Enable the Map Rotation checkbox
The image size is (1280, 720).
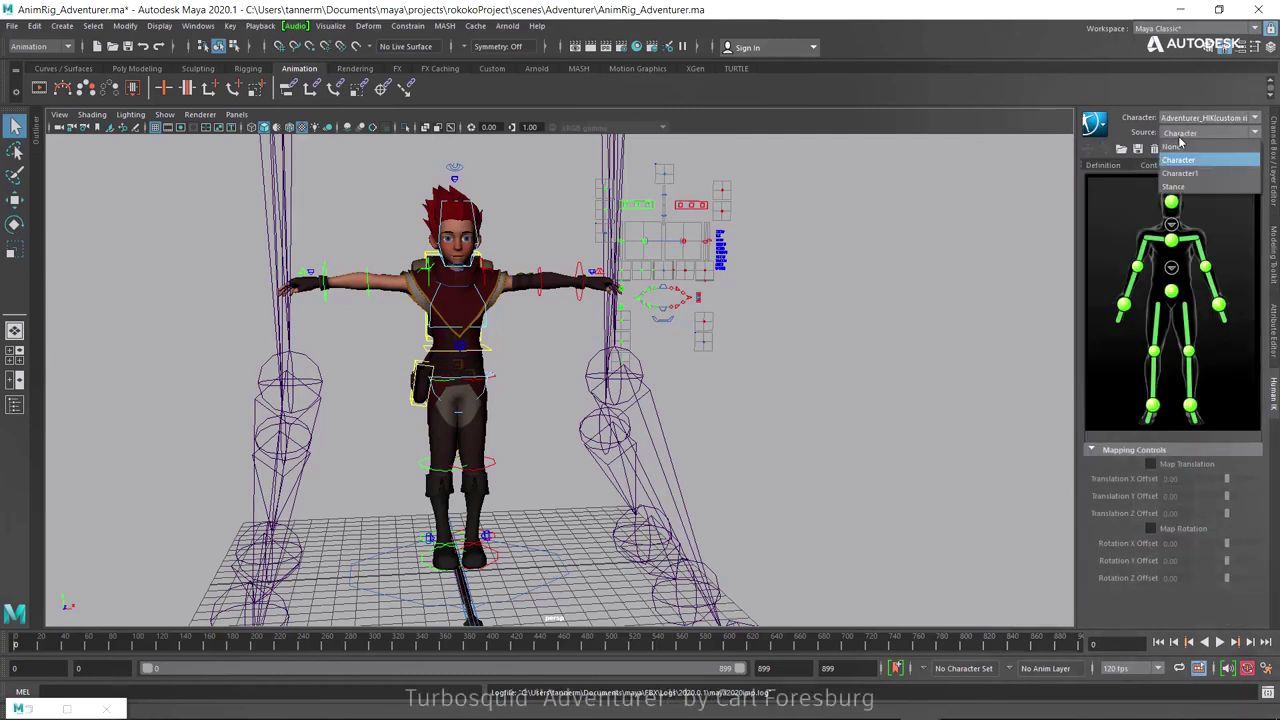pos(1150,529)
